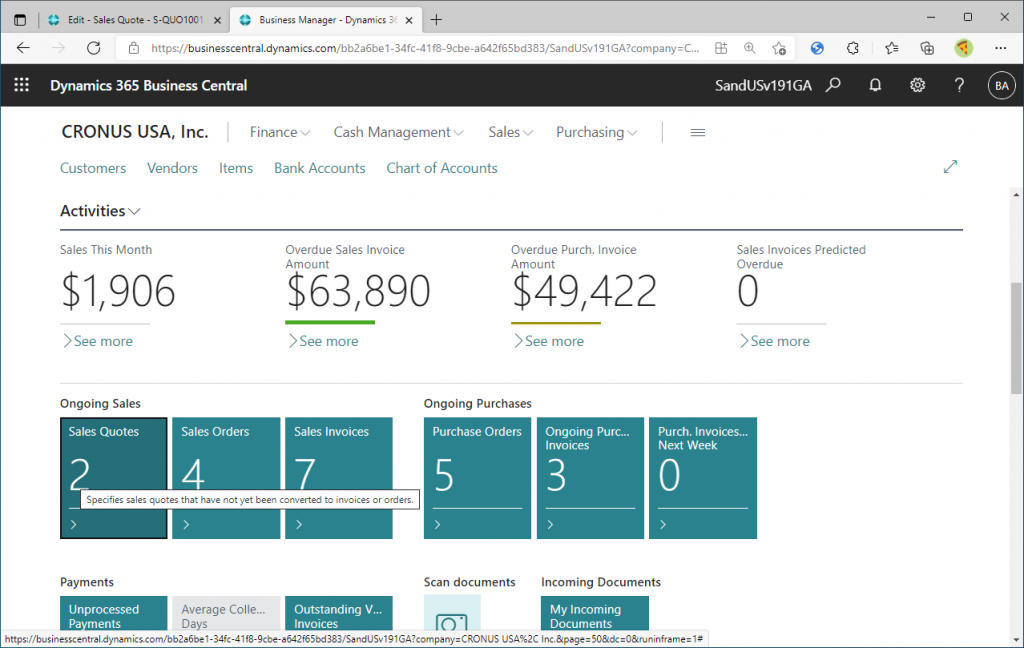Screen dimensions: 1024x648
Task: Click the page vertical scrollbar thumb
Action: tap(1016, 338)
